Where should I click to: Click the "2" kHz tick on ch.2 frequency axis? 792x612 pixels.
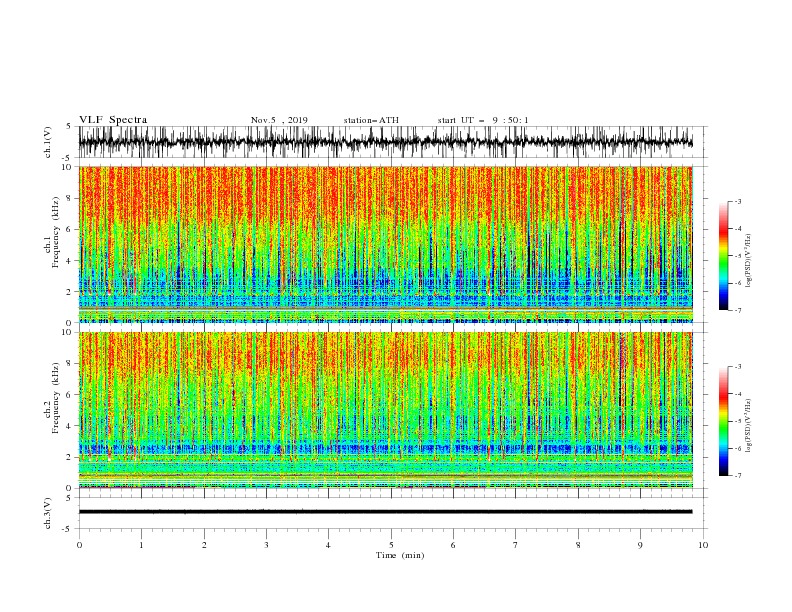[x=69, y=457]
